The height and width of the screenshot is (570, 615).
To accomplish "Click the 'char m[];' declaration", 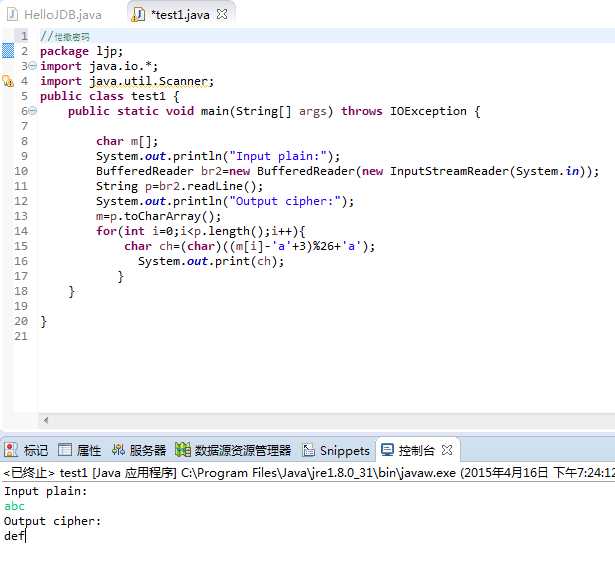I will click(x=127, y=141).
